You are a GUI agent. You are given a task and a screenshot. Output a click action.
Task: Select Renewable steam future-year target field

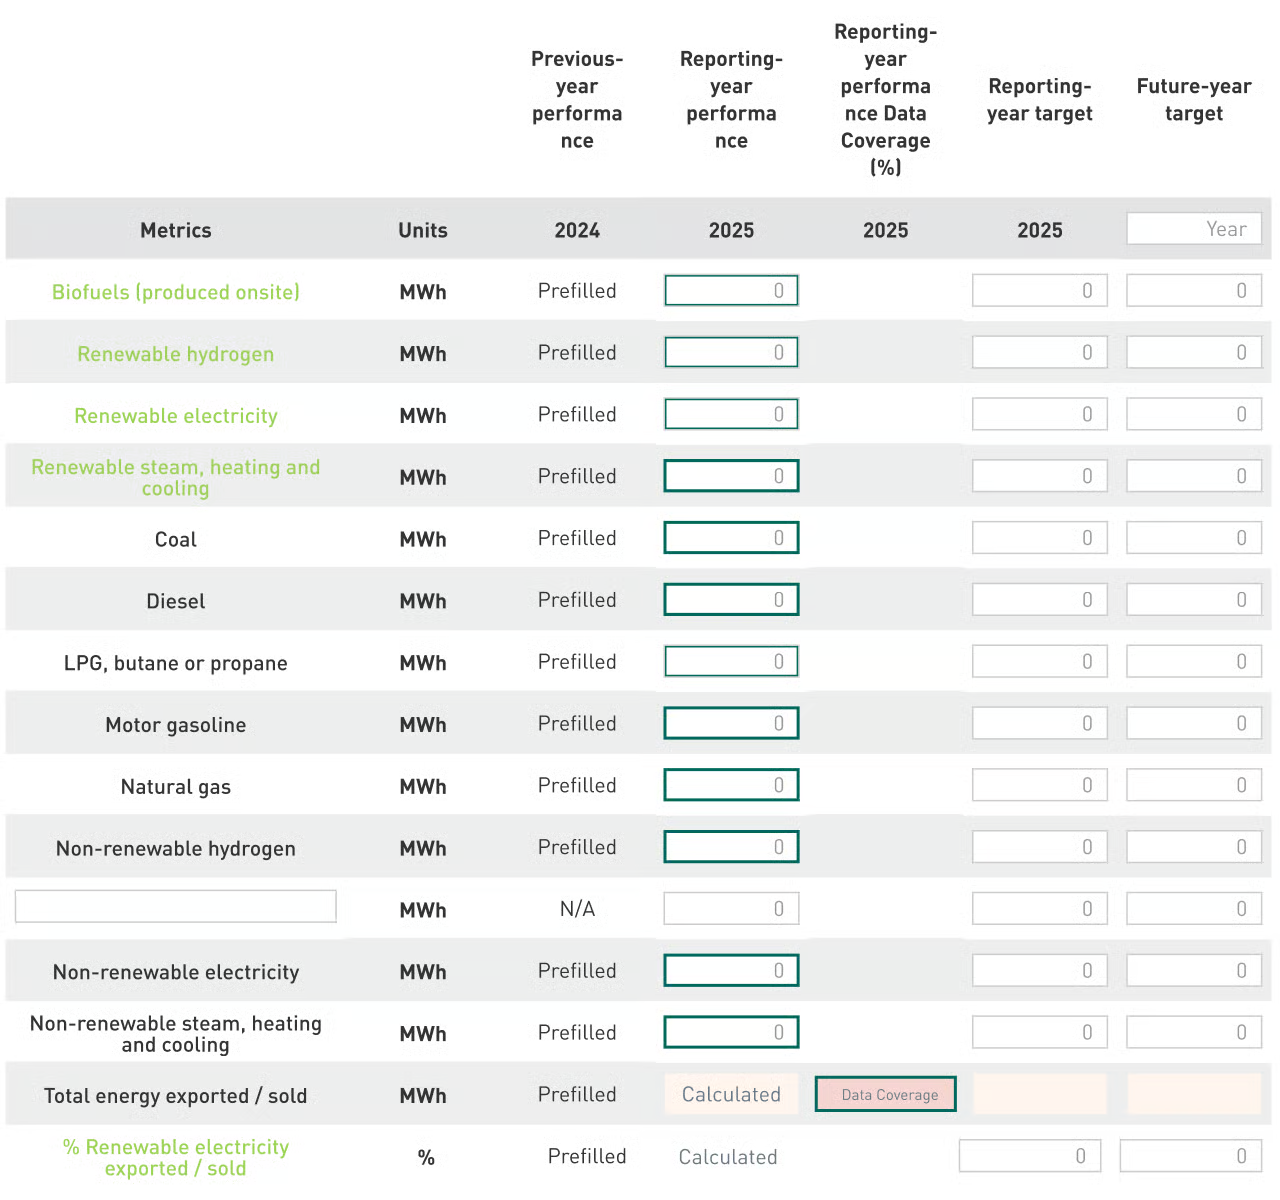pyautogui.click(x=1193, y=477)
